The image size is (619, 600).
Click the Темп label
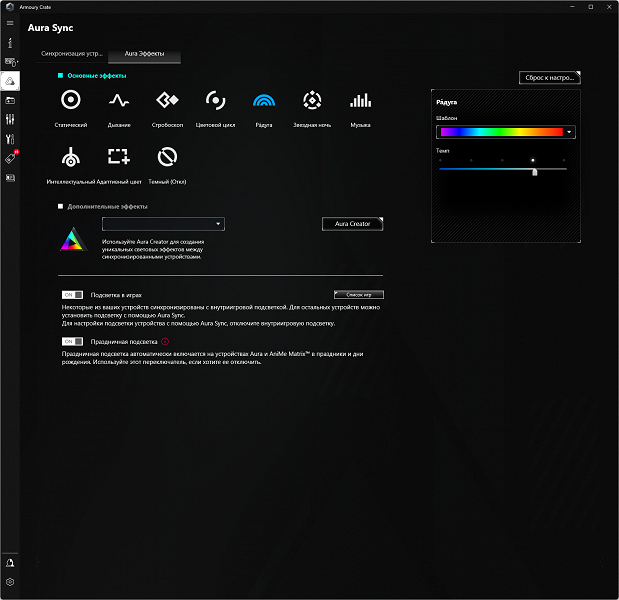coord(443,151)
